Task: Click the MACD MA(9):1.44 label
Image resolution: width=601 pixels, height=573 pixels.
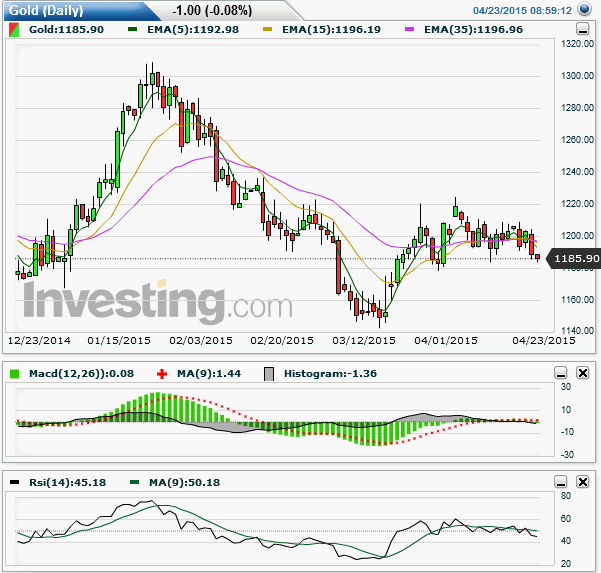Action: tap(209, 373)
